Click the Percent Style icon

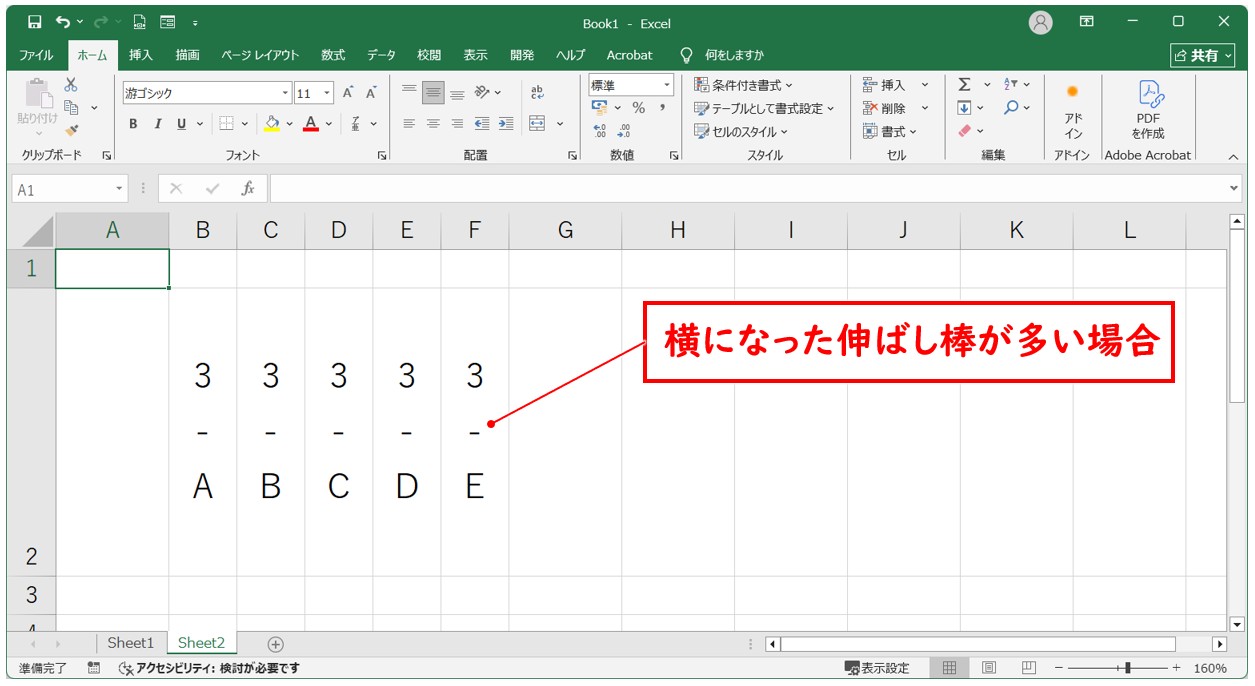click(638, 108)
